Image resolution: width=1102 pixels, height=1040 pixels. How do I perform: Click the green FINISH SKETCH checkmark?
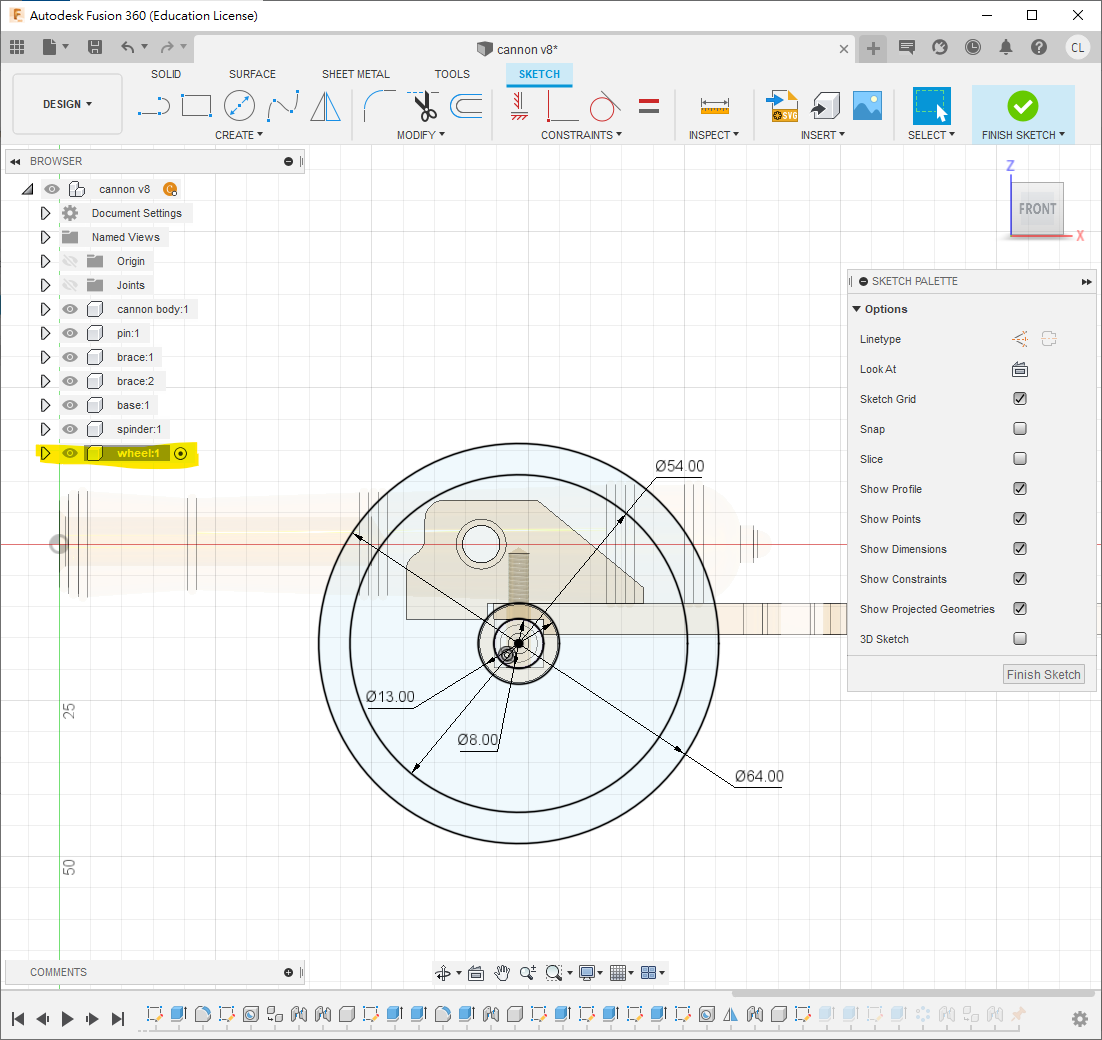1022,105
